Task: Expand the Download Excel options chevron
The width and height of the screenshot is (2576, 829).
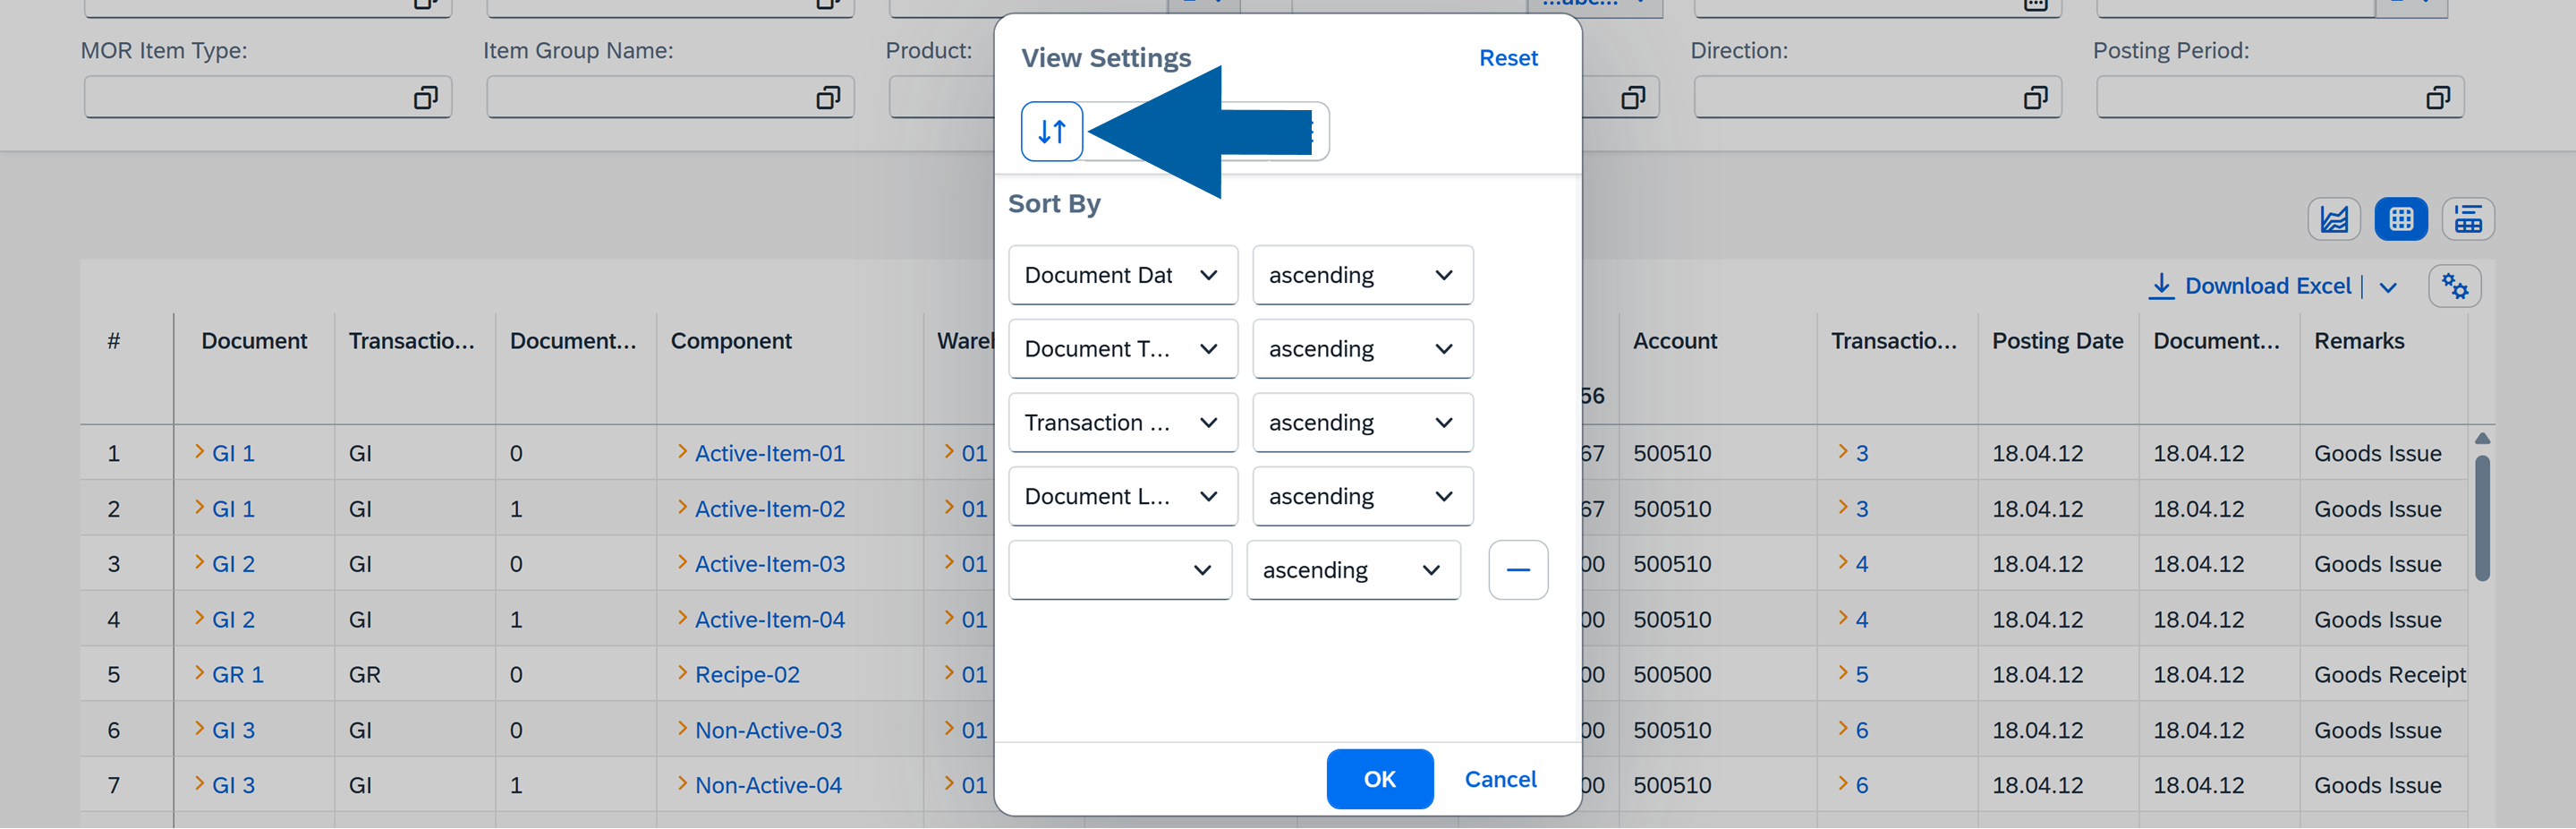Action: 2390,287
